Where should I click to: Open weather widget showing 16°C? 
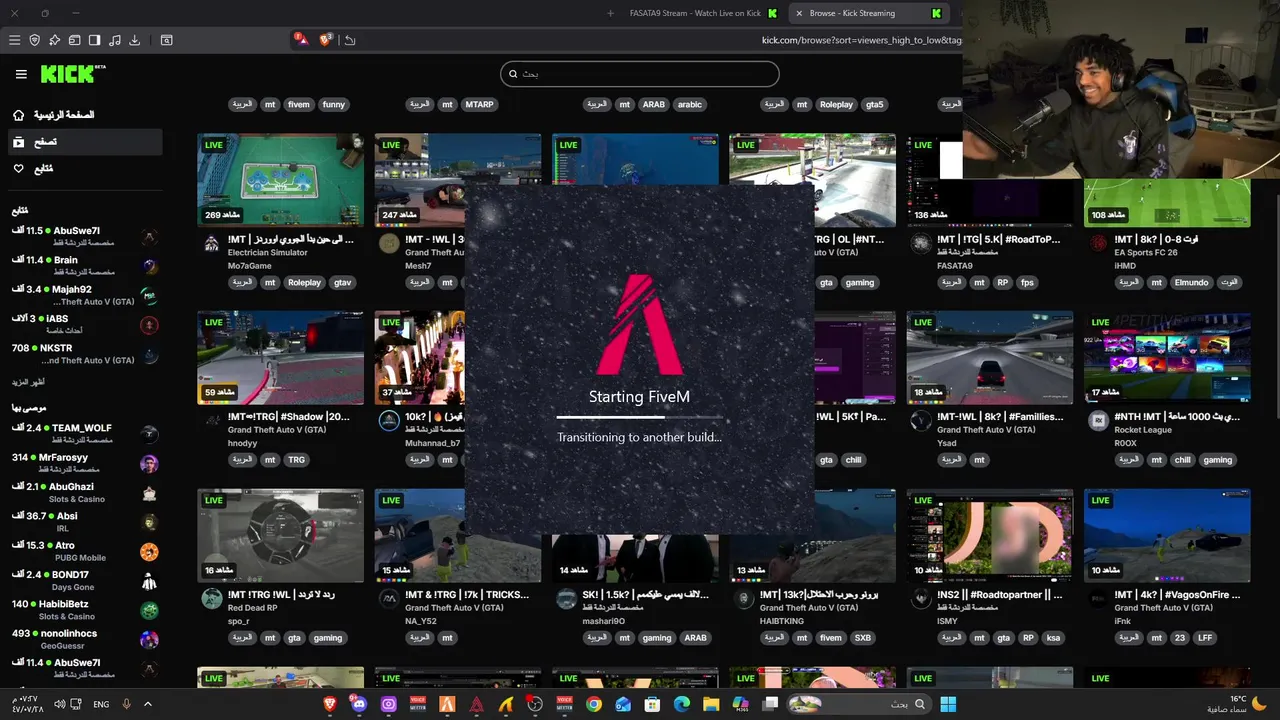[x=1237, y=704]
